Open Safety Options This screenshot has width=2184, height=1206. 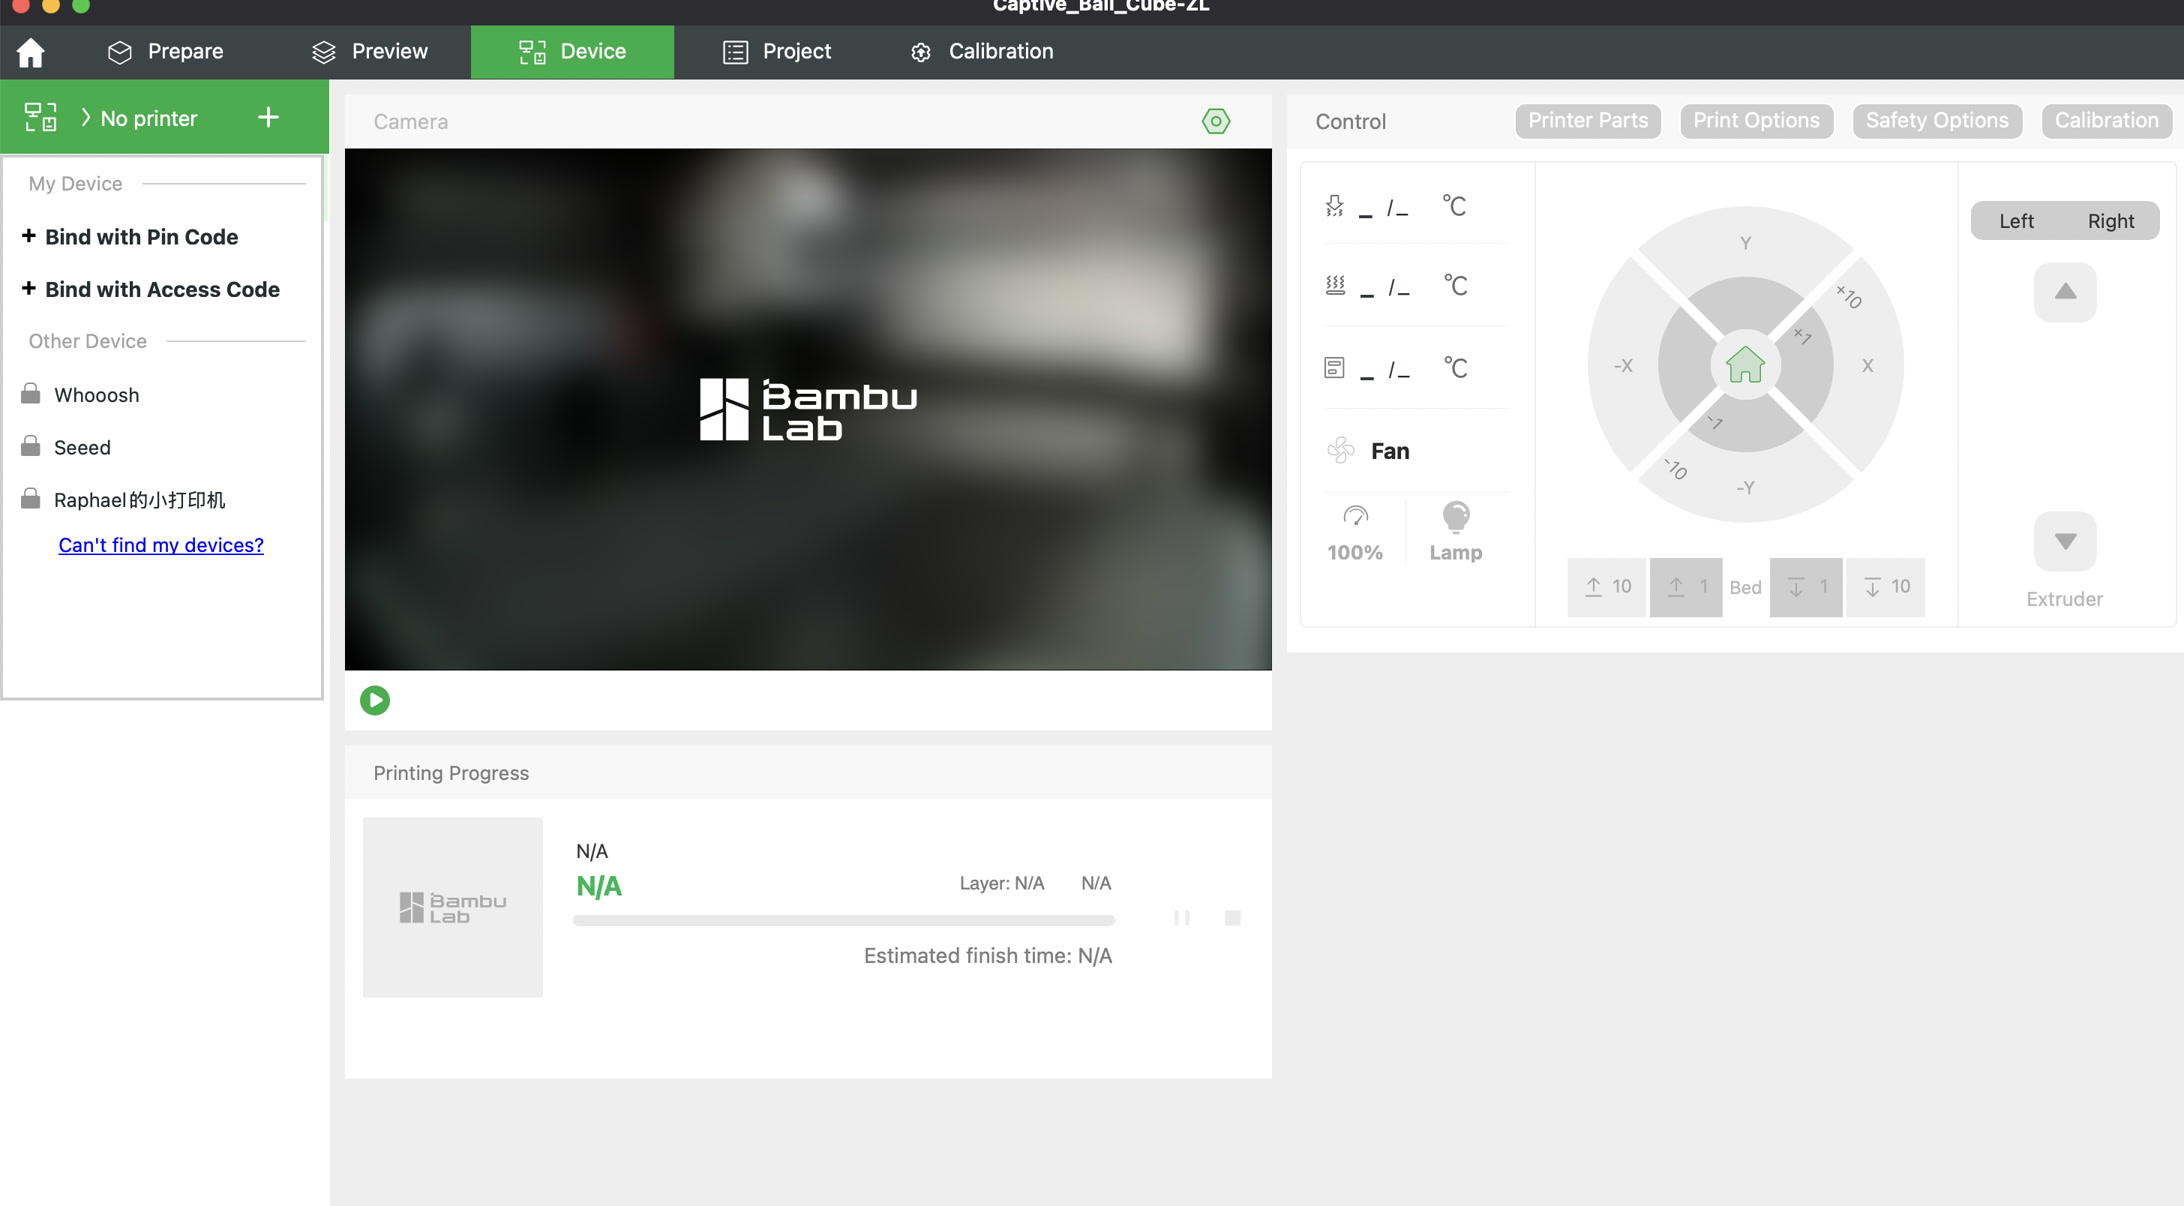click(1937, 121)
